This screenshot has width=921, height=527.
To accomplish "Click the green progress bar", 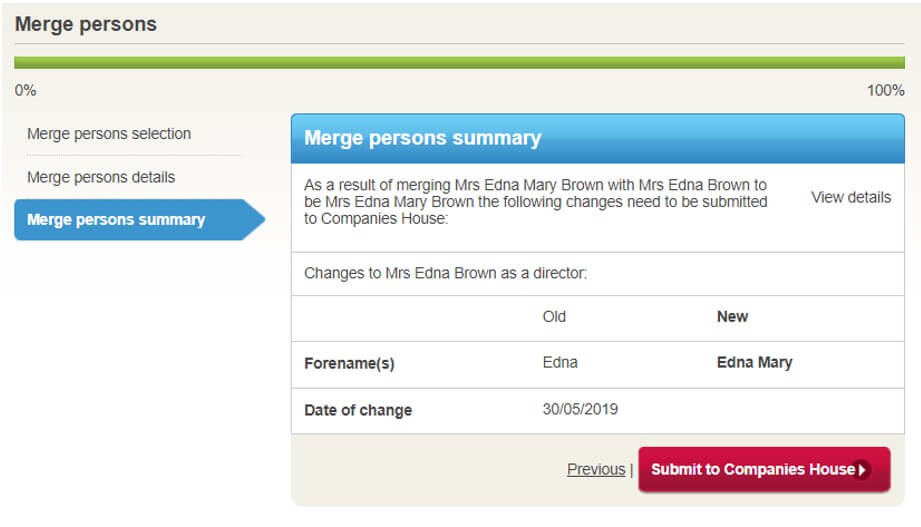I will pos(460,62).
